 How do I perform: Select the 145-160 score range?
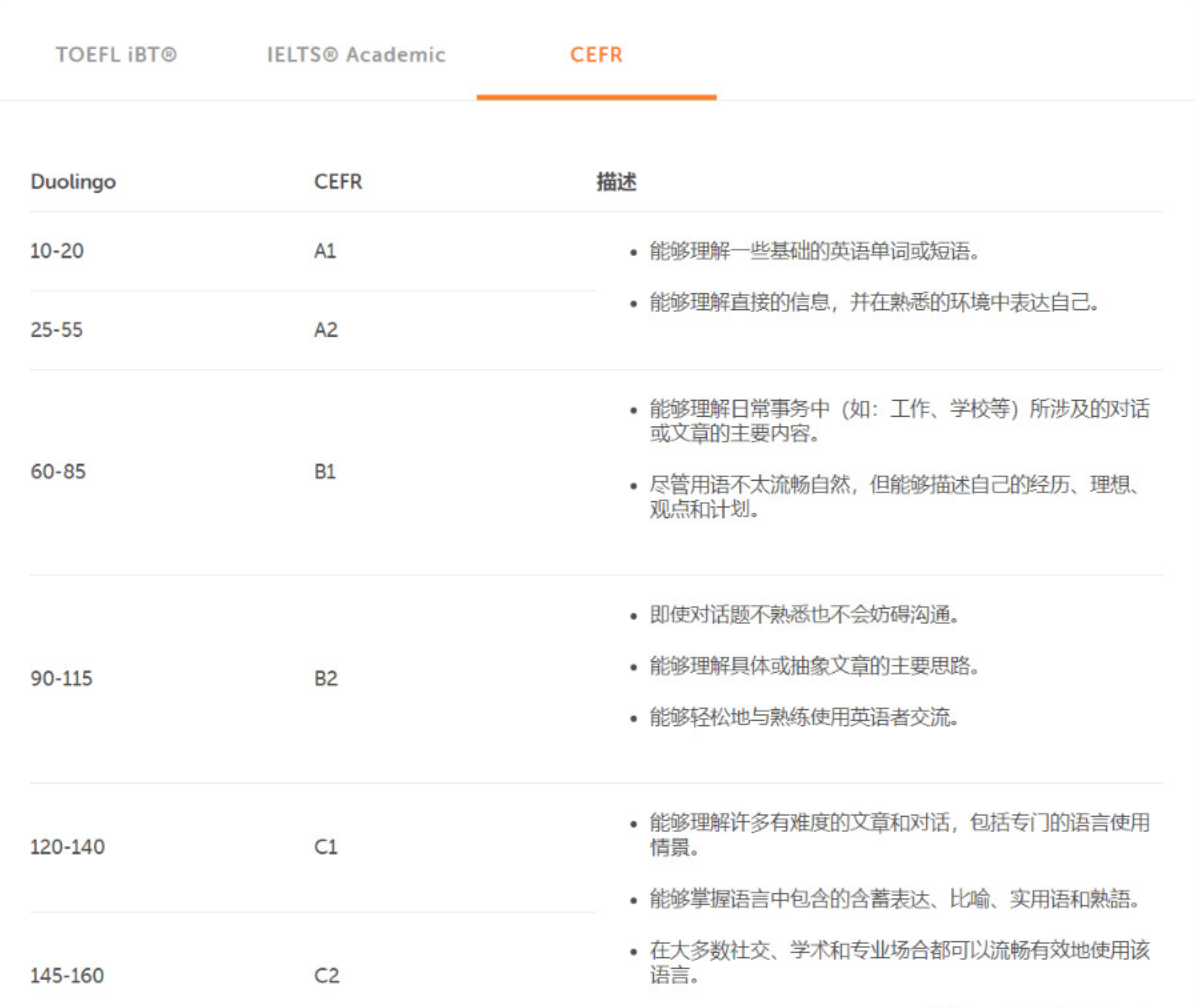[67, 975]
